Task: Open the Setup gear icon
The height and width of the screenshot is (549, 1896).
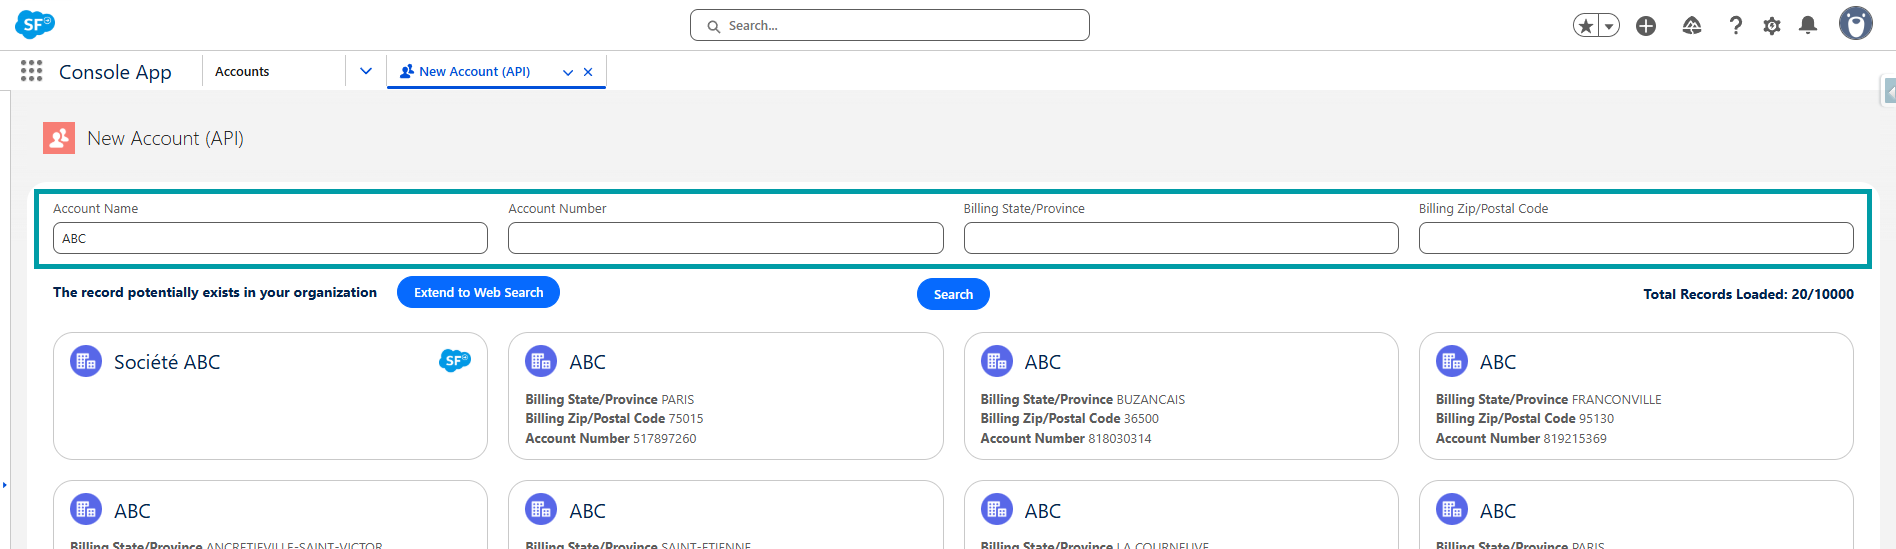Action: (1772, 26)
